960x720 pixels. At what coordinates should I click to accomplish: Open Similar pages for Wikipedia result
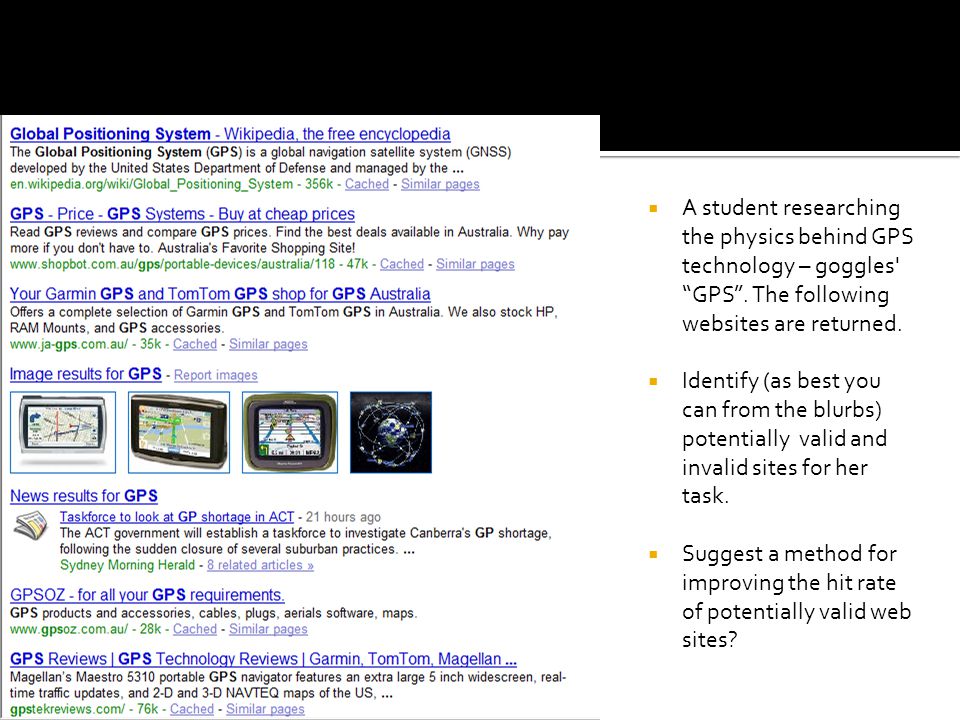[440, 184]
